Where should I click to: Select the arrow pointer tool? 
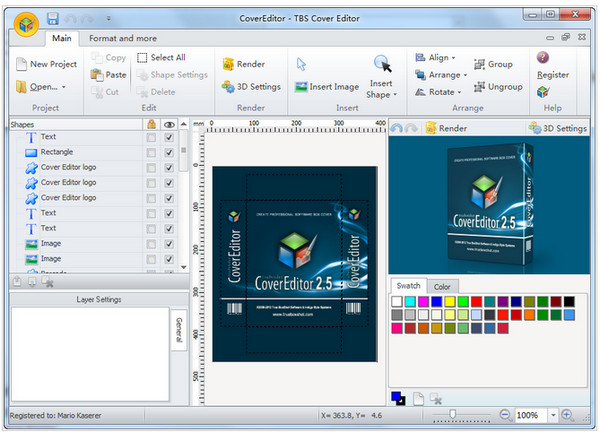(302, 64)
